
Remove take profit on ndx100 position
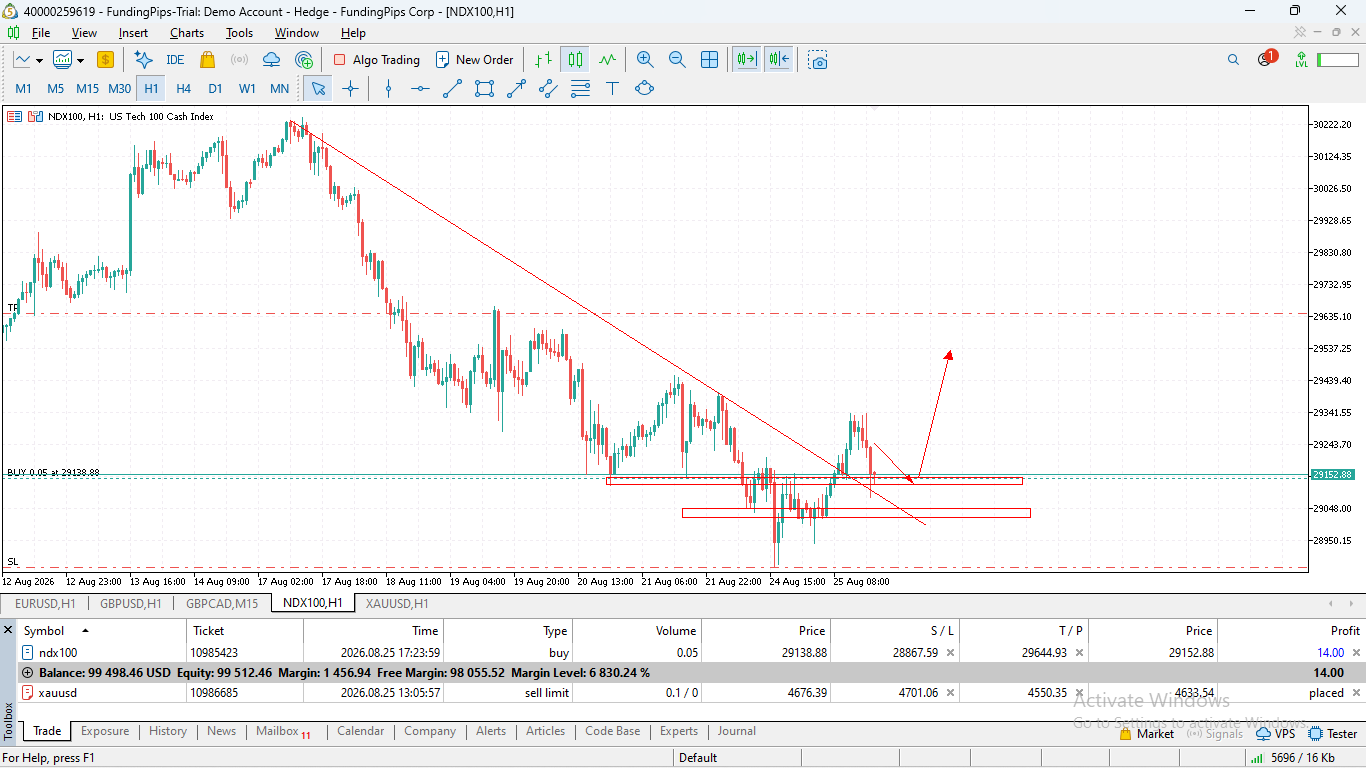(x=1079, y=653)
